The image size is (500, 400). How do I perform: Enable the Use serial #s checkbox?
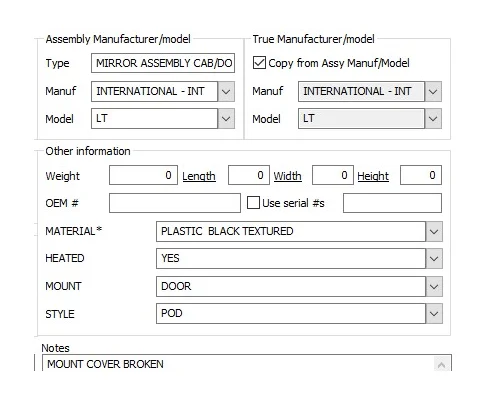[x=253, y=203]
